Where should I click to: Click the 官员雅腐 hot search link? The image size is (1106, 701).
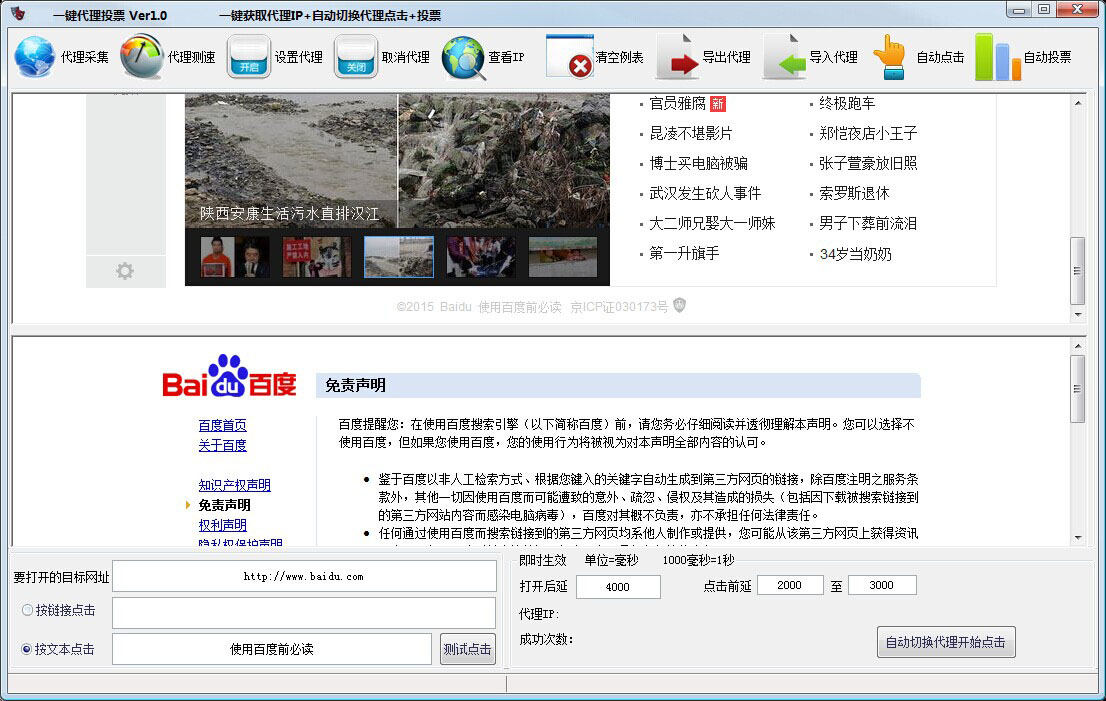click(x=677, y=104)
